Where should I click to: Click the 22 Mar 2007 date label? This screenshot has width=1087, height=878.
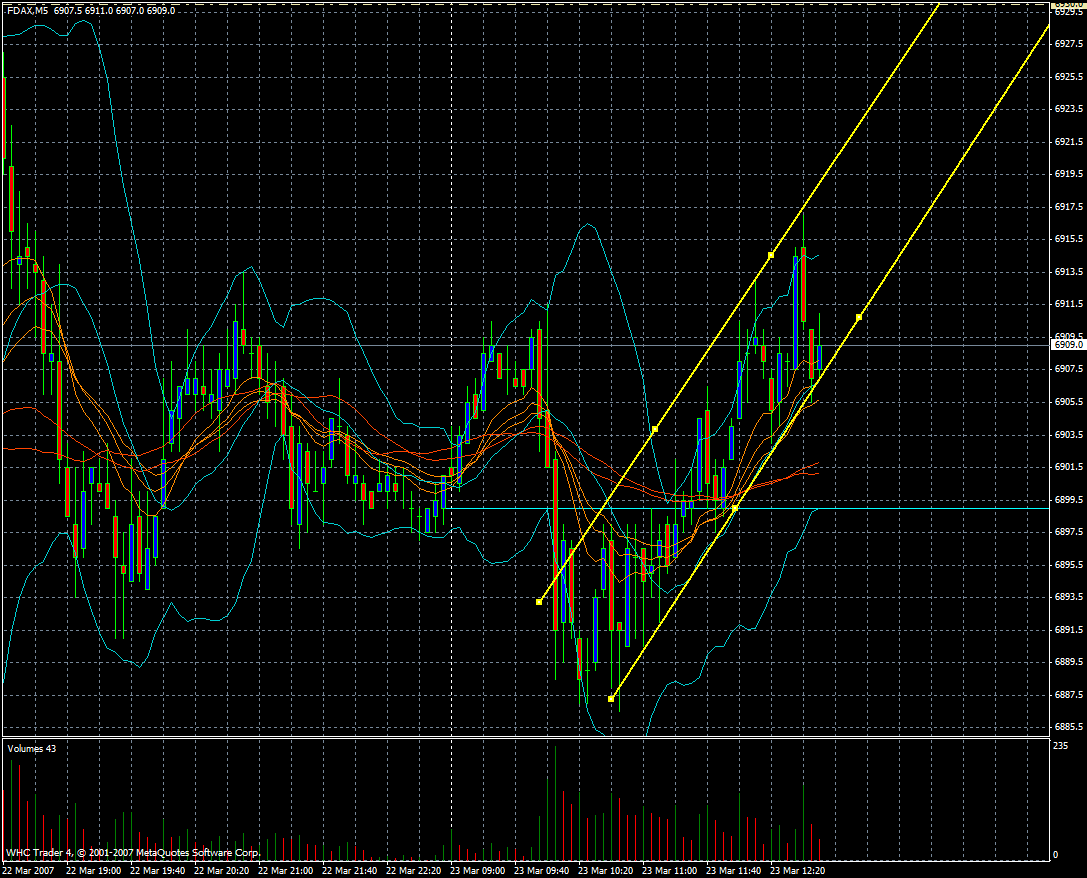[28, 871]
